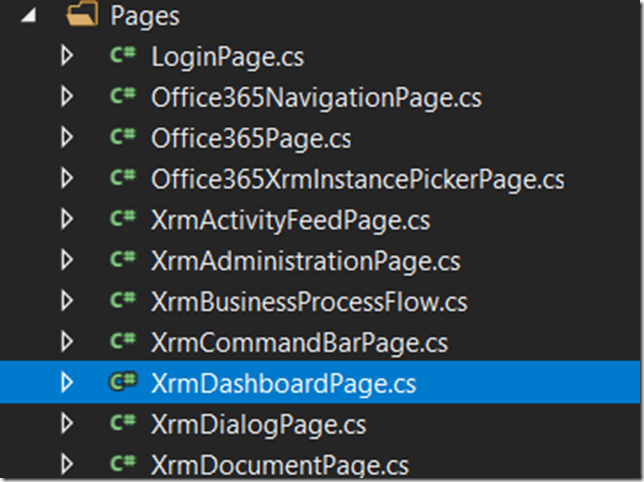Select LoginPage.cs file name
644x482 pixels.
228,57
